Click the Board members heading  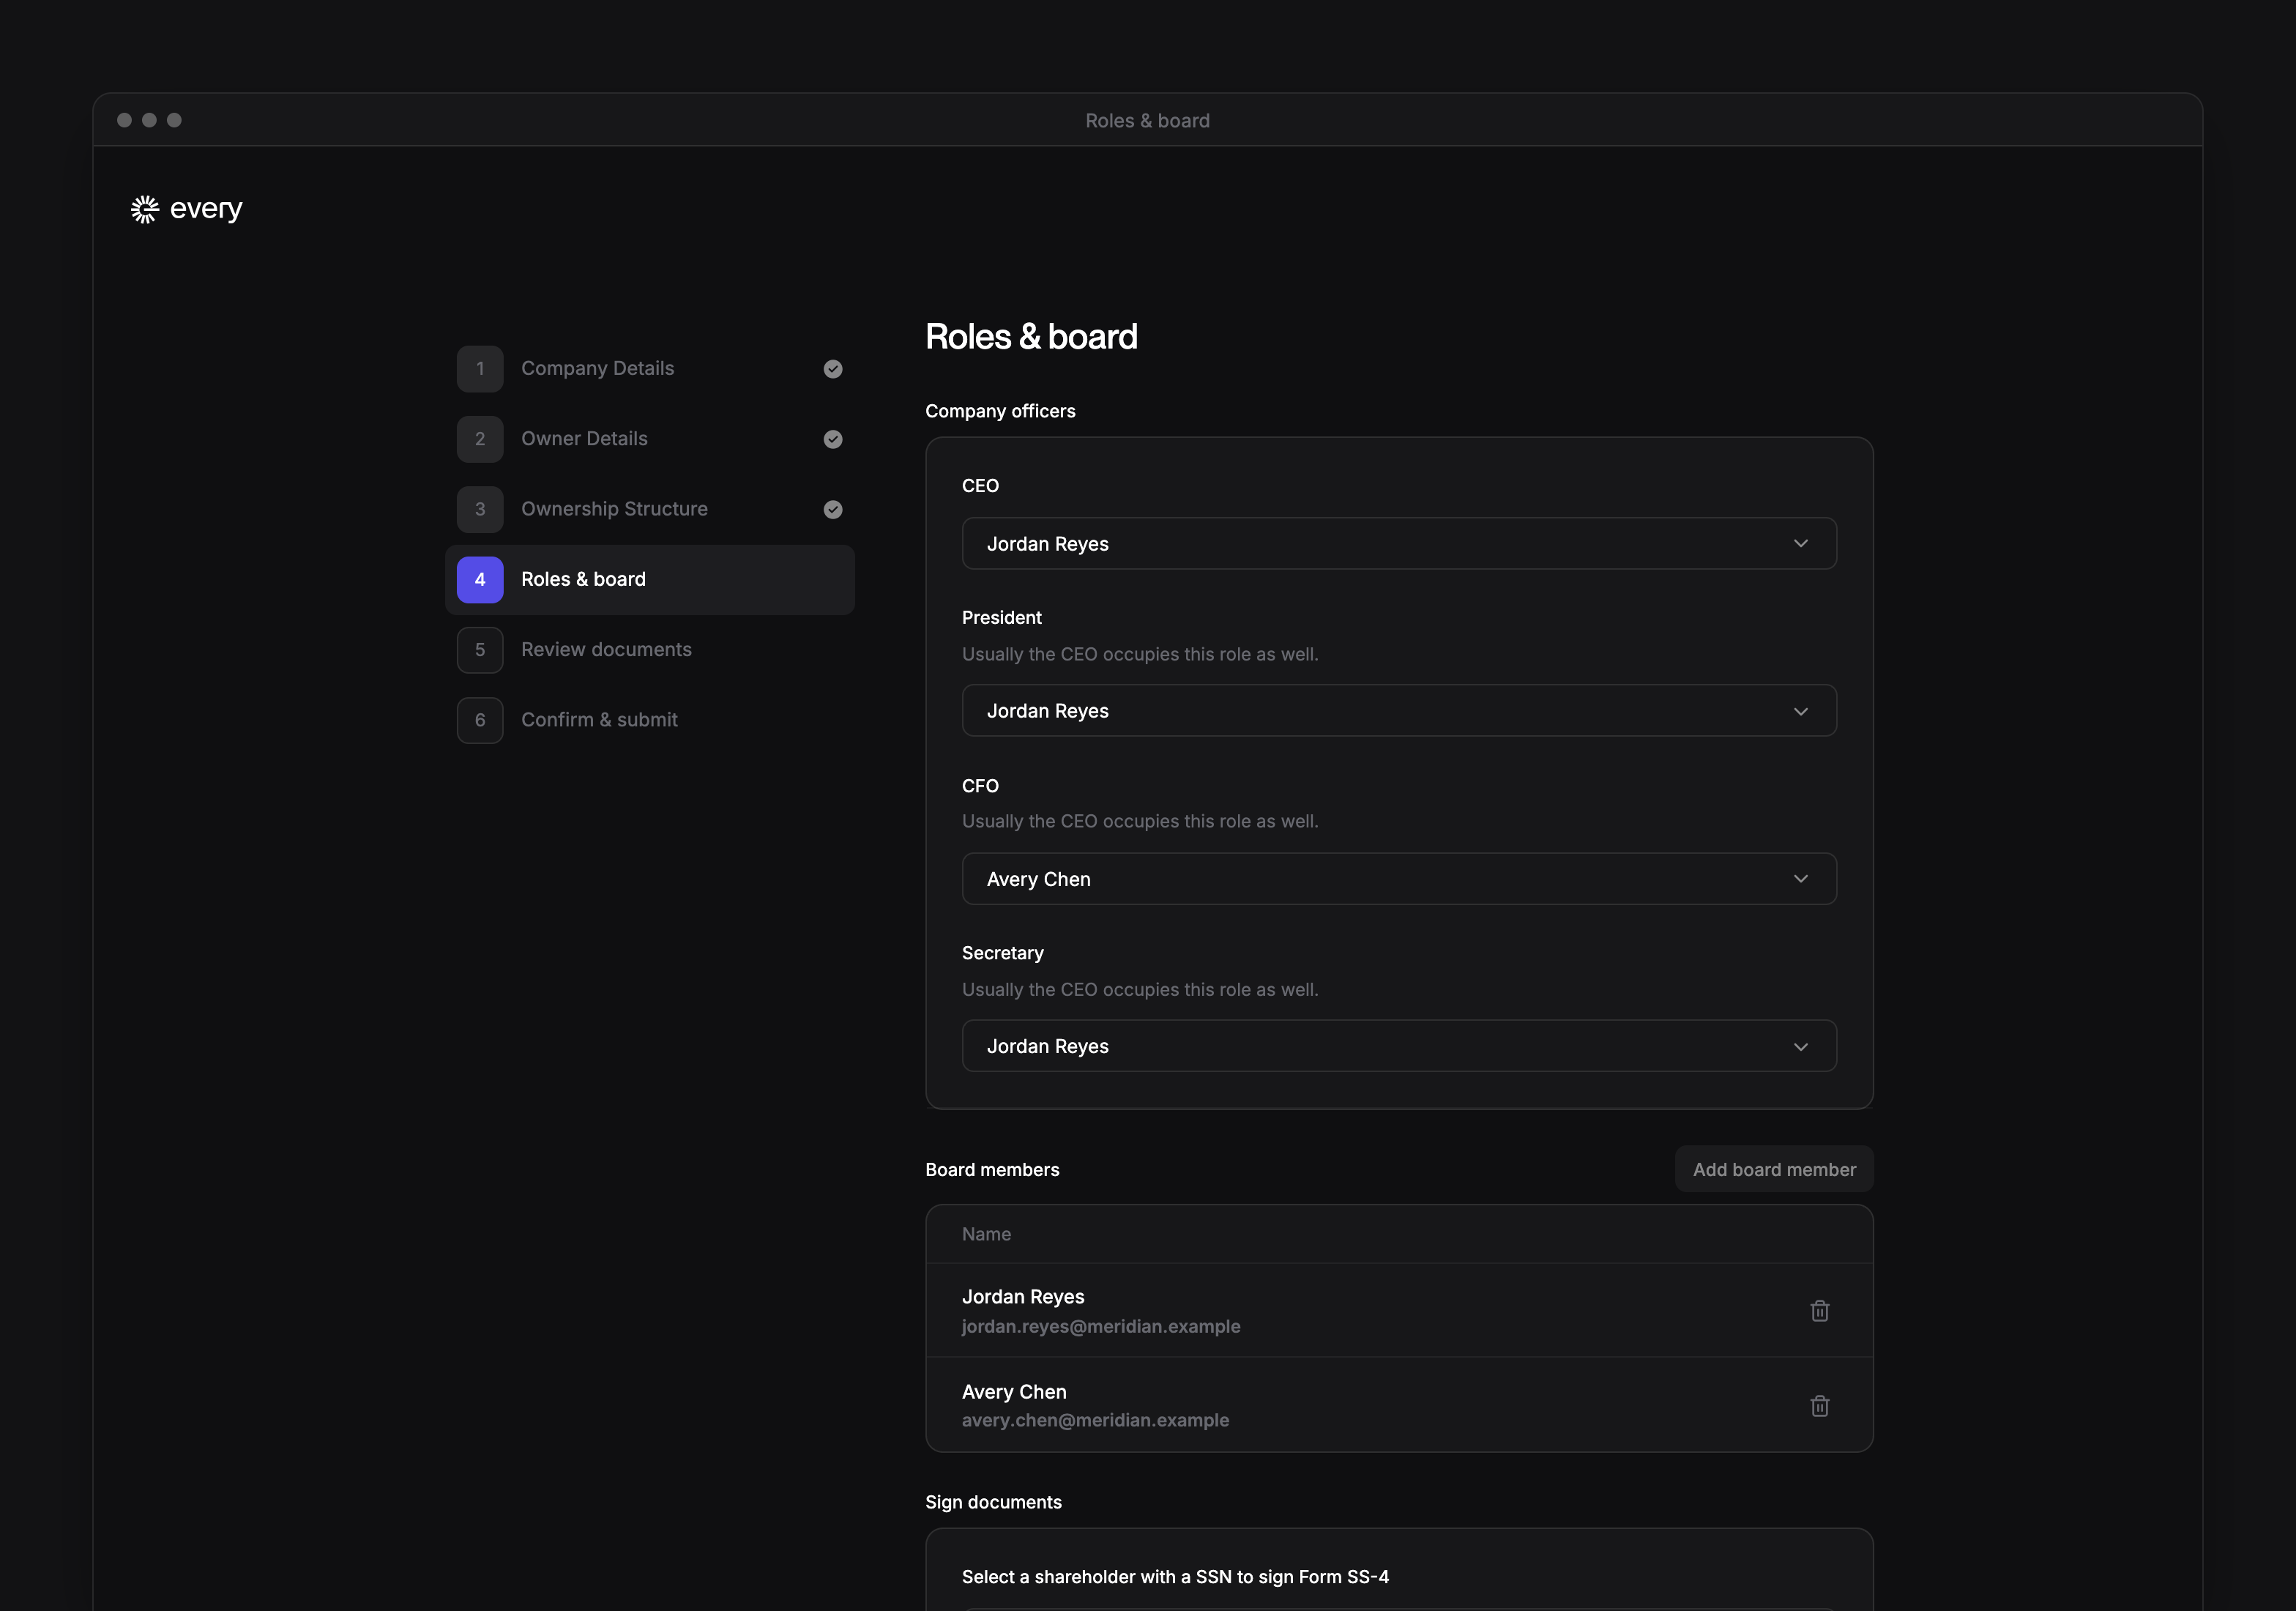[x=992, y=1170]
